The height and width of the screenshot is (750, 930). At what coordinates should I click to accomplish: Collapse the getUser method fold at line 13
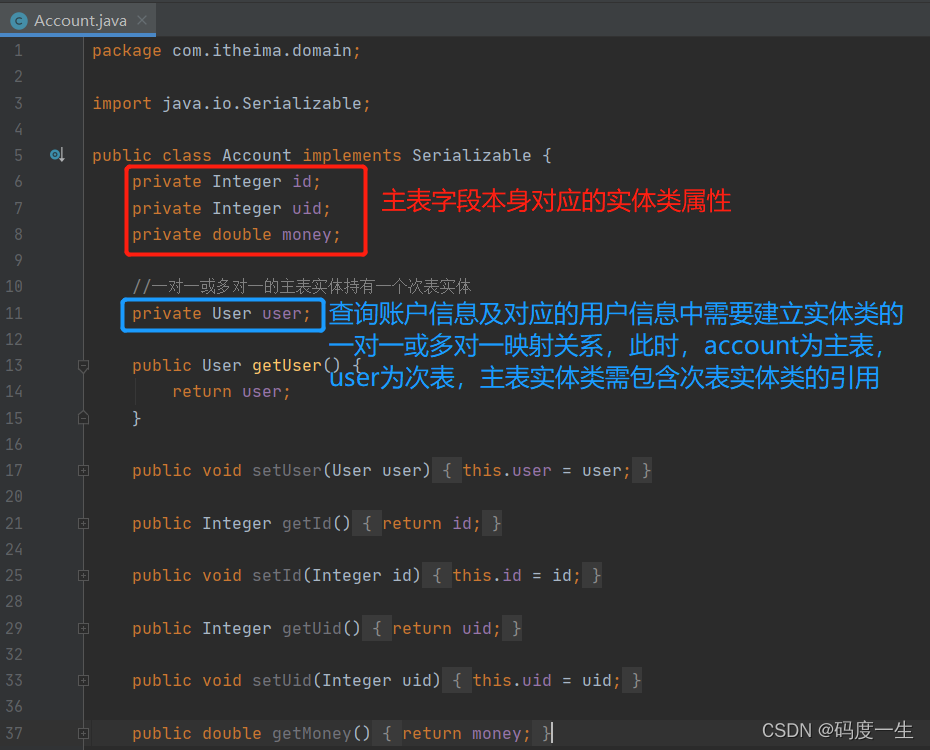tap(84, 366)
